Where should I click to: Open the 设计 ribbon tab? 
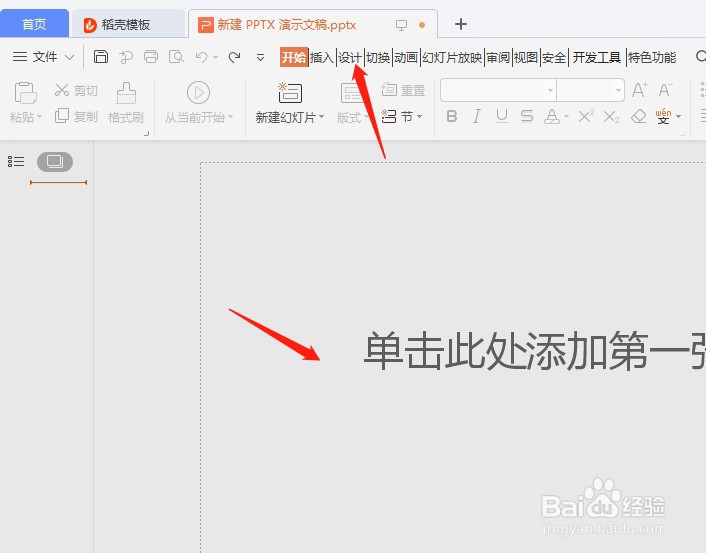point(350,57)
